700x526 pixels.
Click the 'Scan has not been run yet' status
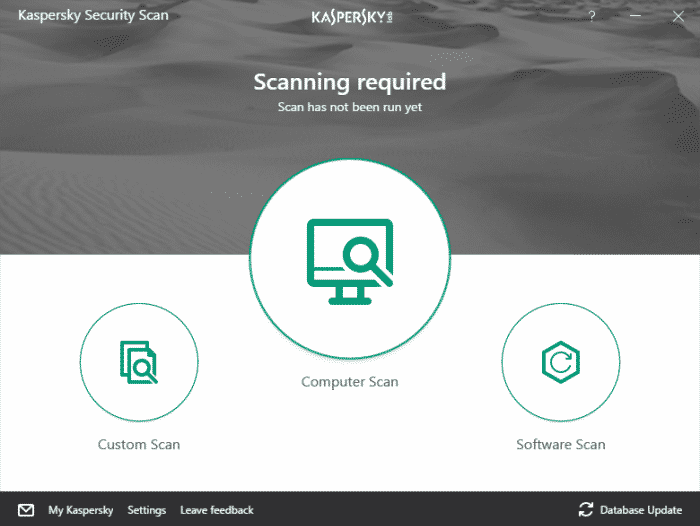point(349,106)
